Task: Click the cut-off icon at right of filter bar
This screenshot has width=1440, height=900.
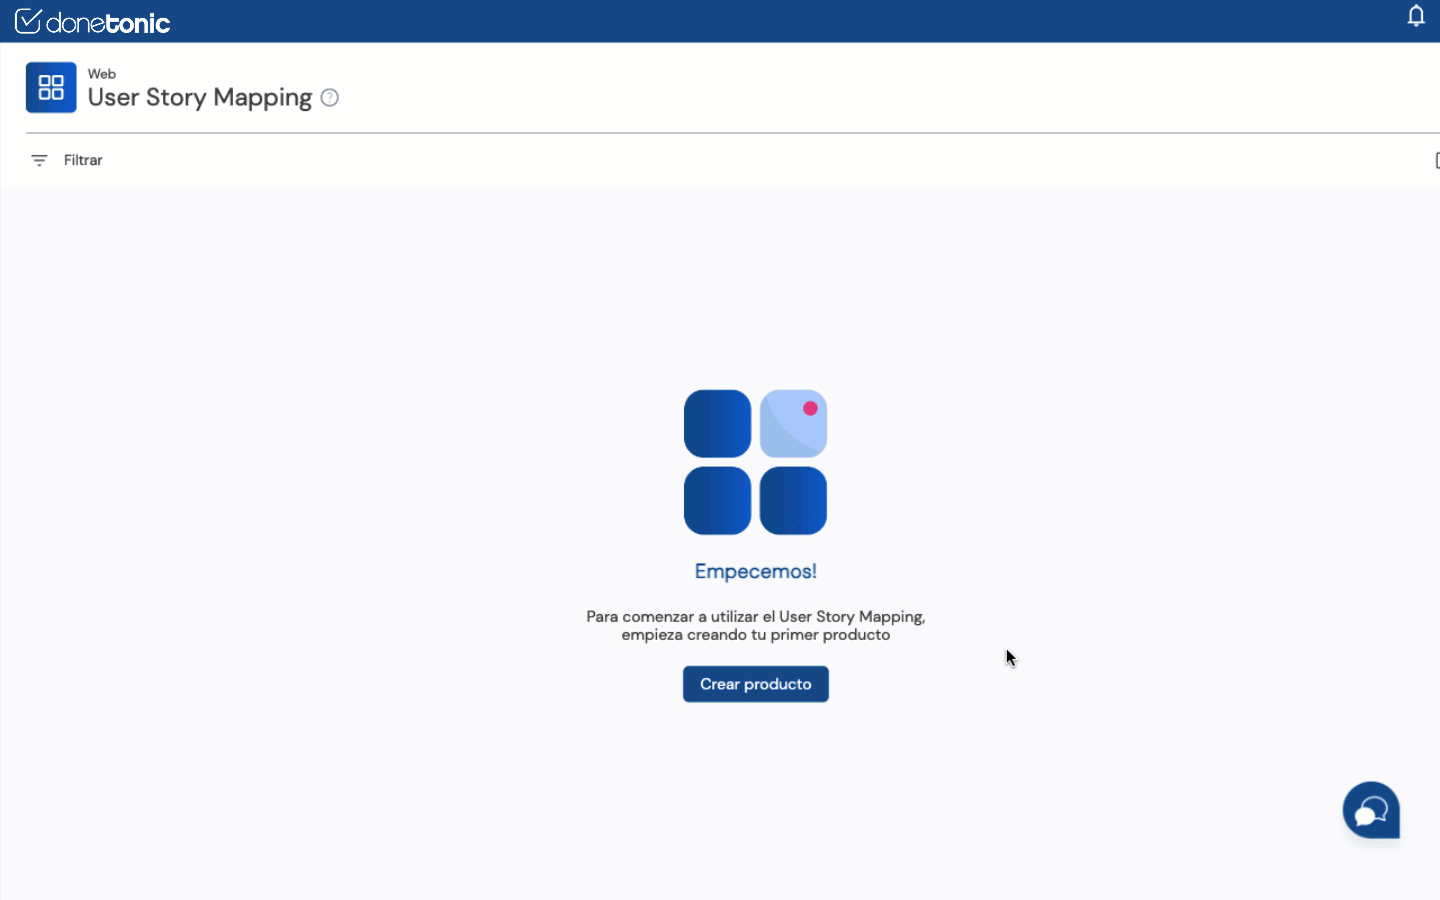Action: coord(1436,160)
